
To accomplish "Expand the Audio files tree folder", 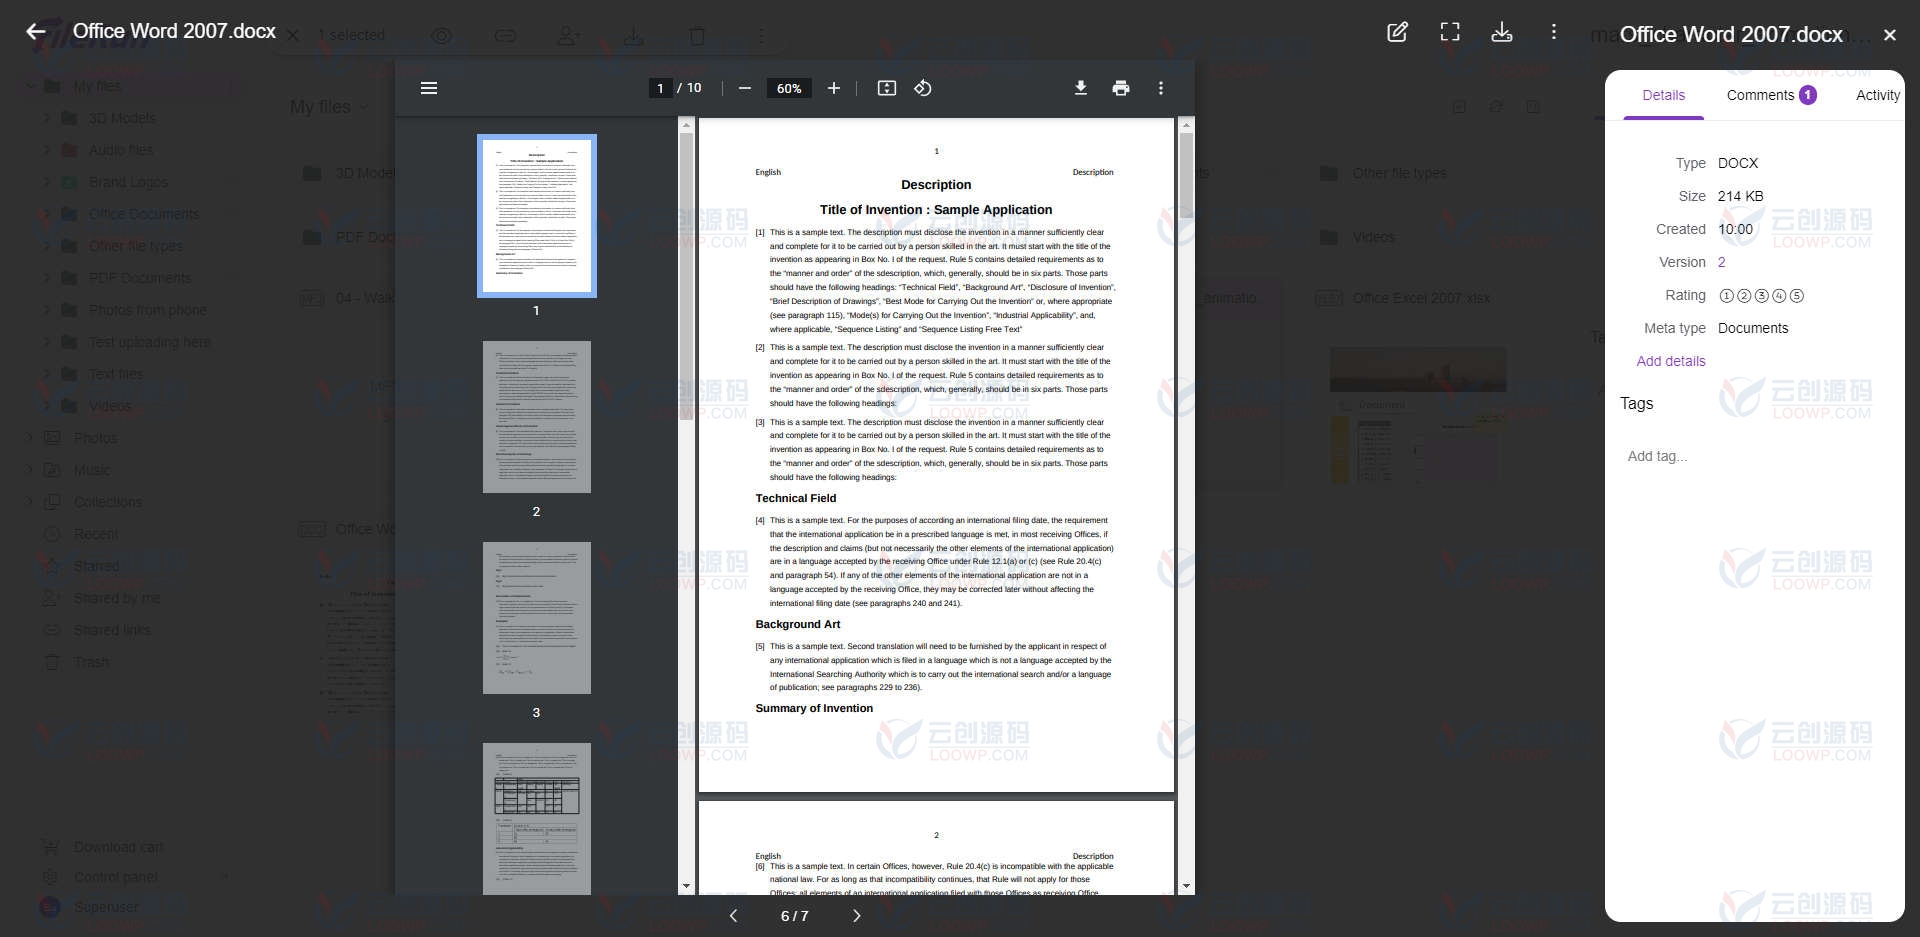I will point(46,150).
